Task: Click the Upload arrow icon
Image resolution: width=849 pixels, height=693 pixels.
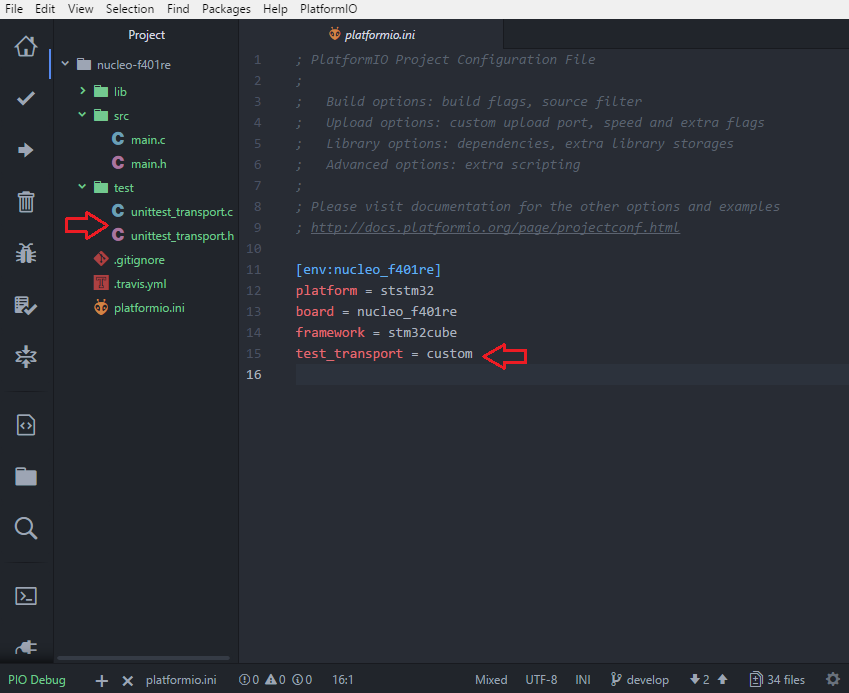Action: click(25, 150)
